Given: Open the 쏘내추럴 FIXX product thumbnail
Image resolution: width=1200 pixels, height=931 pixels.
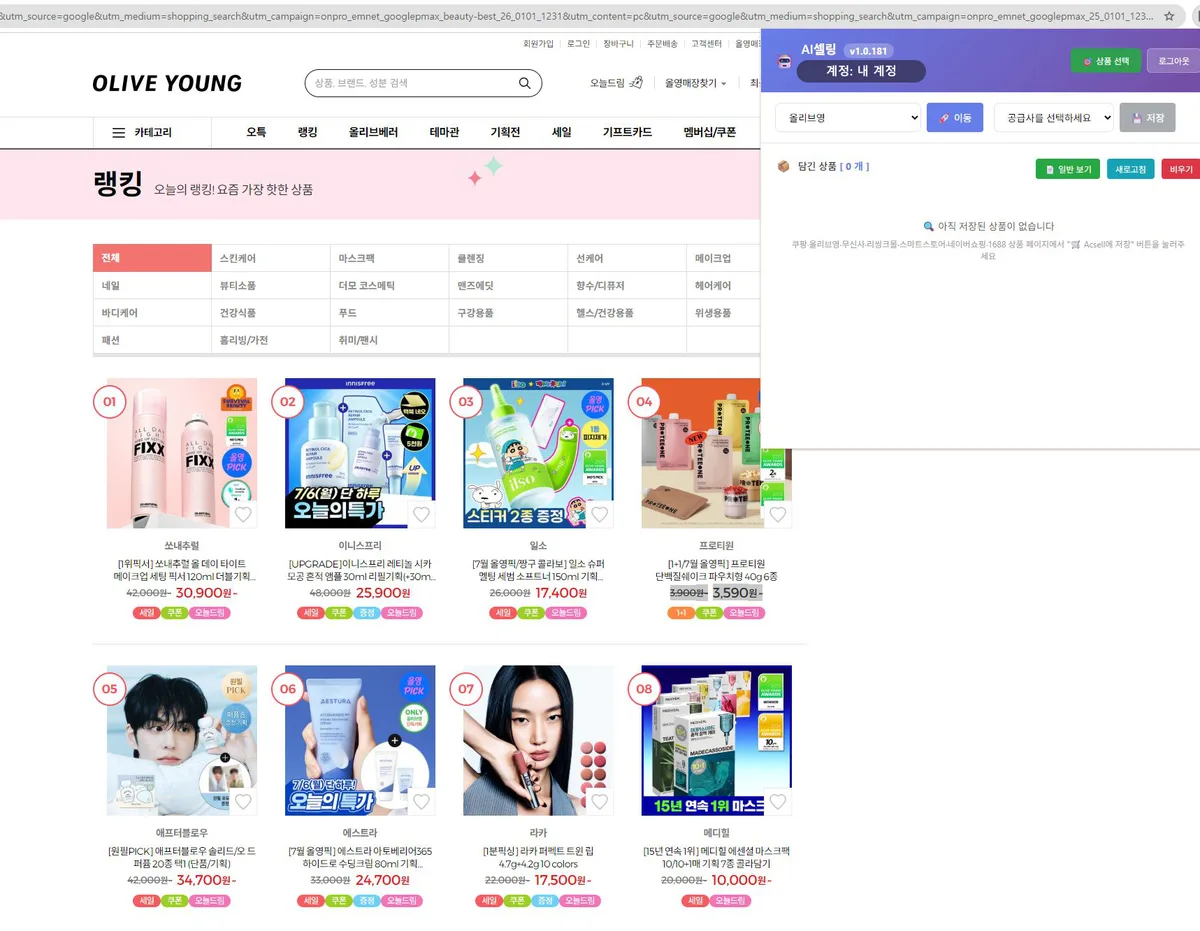Looking at the screenshot, I should [x=182, y=453].
